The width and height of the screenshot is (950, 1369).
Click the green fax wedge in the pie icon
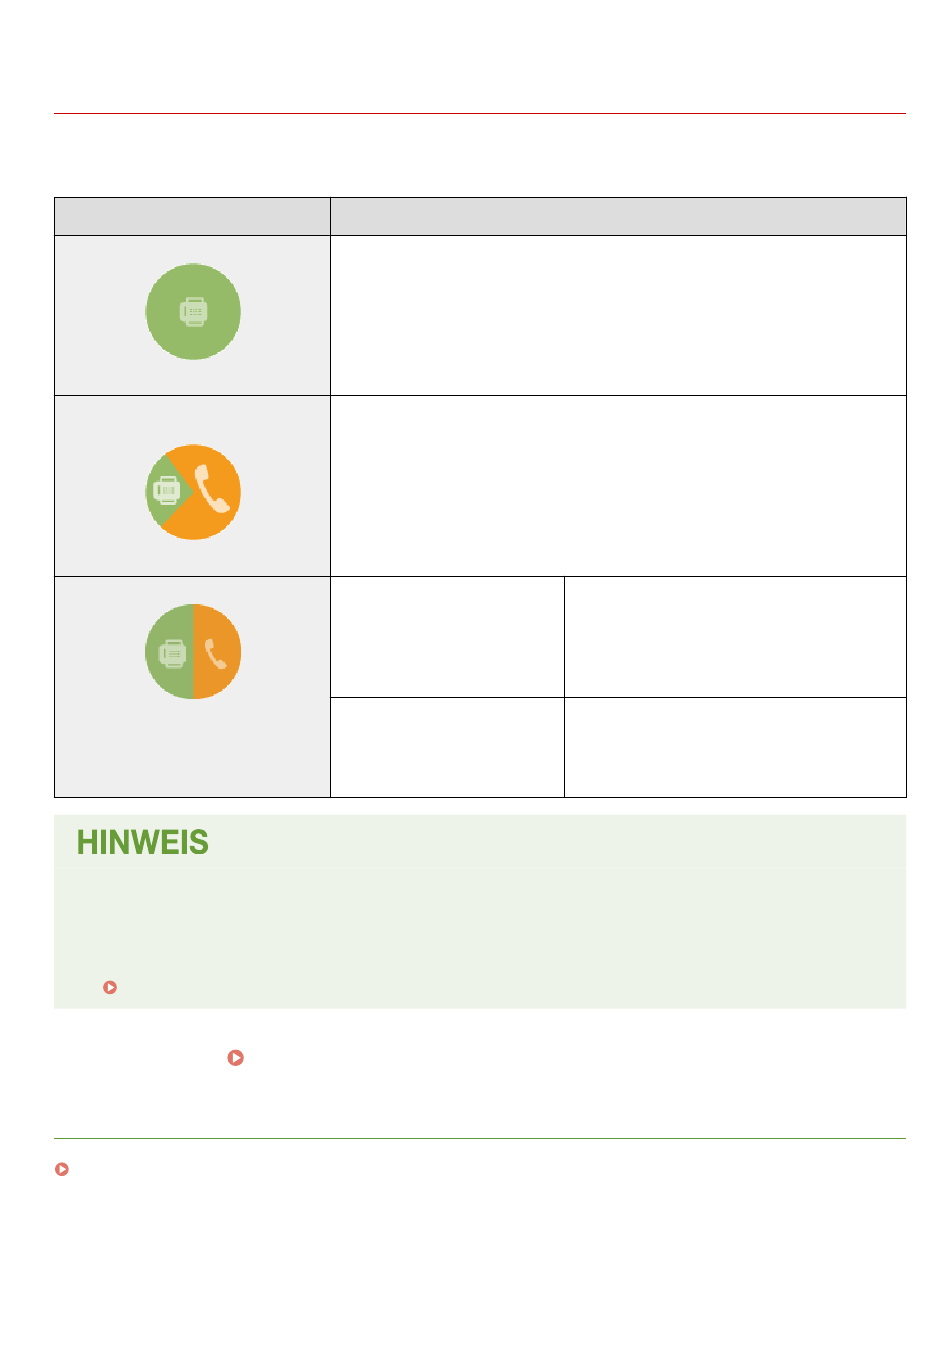(x=166, y=491)
